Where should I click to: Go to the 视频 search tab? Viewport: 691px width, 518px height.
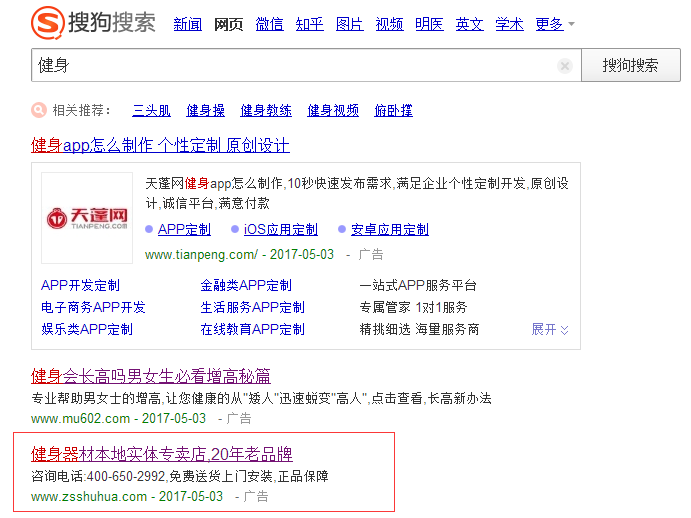389,24
